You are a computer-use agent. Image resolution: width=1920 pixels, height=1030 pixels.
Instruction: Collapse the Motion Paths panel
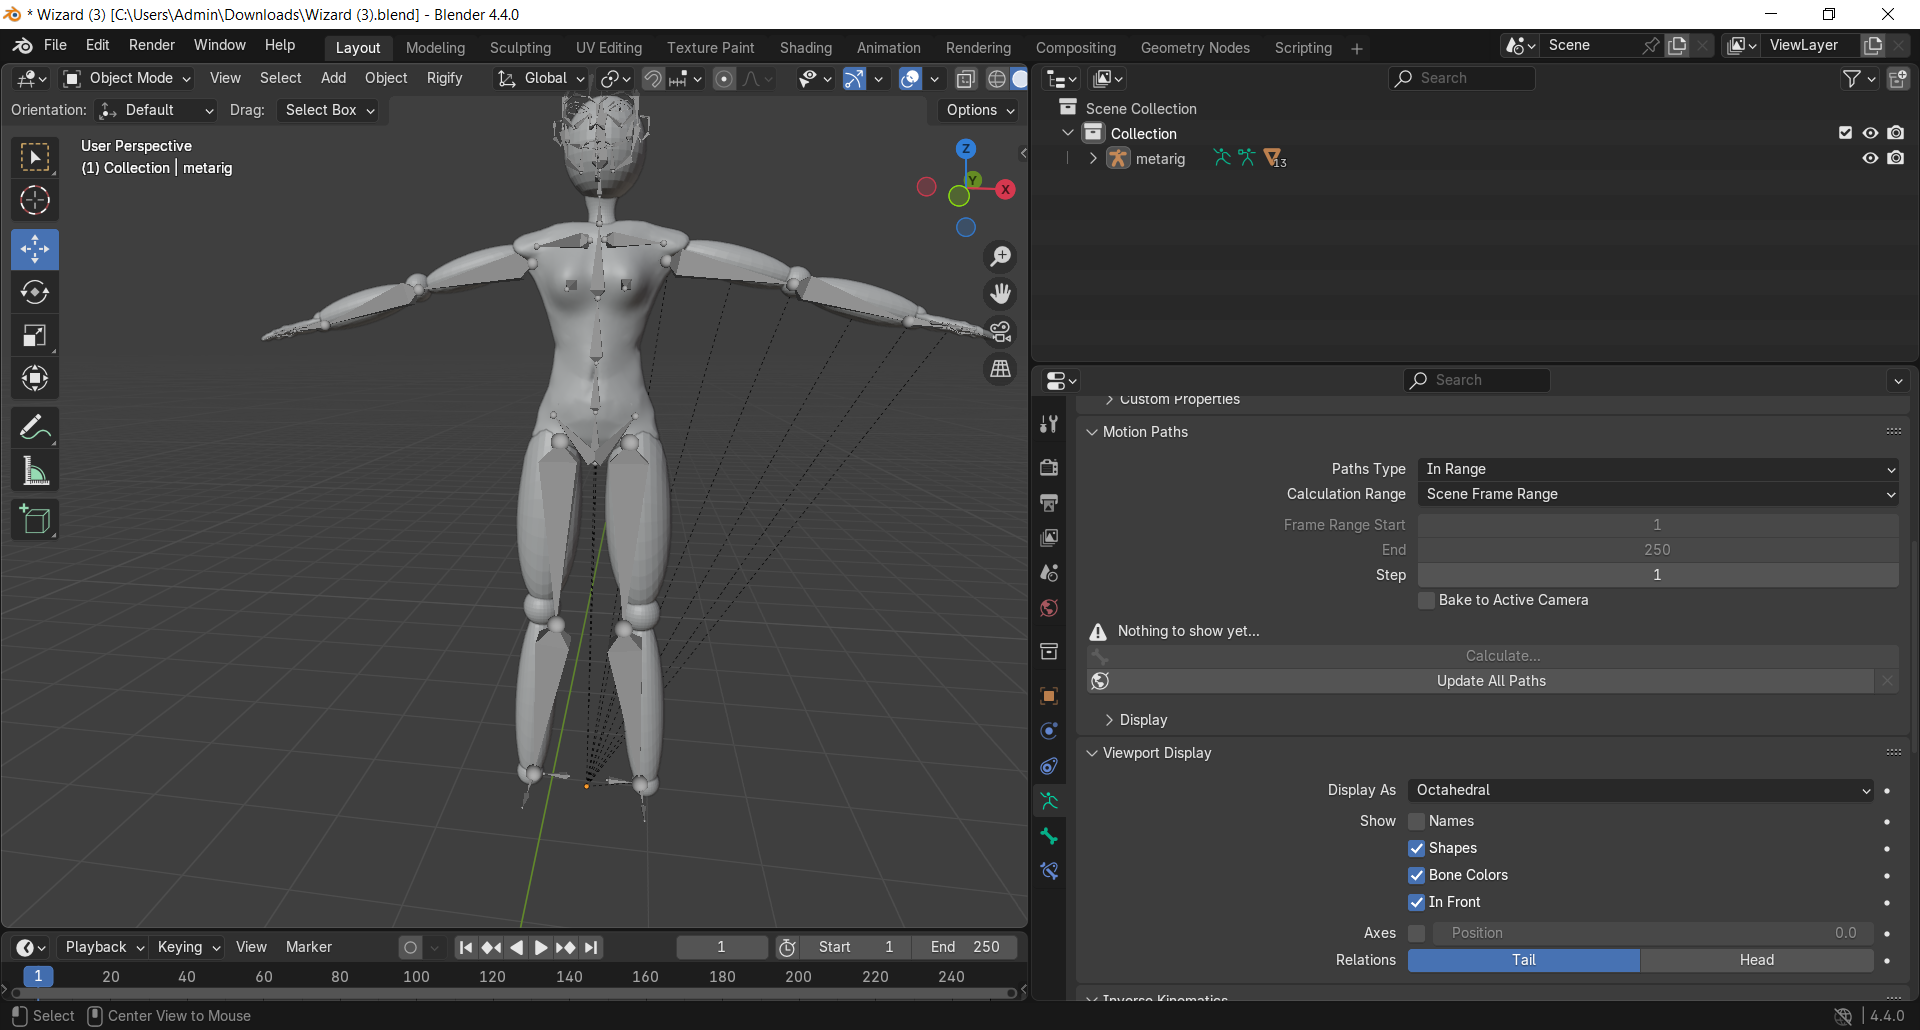[x=1092, y=432]
